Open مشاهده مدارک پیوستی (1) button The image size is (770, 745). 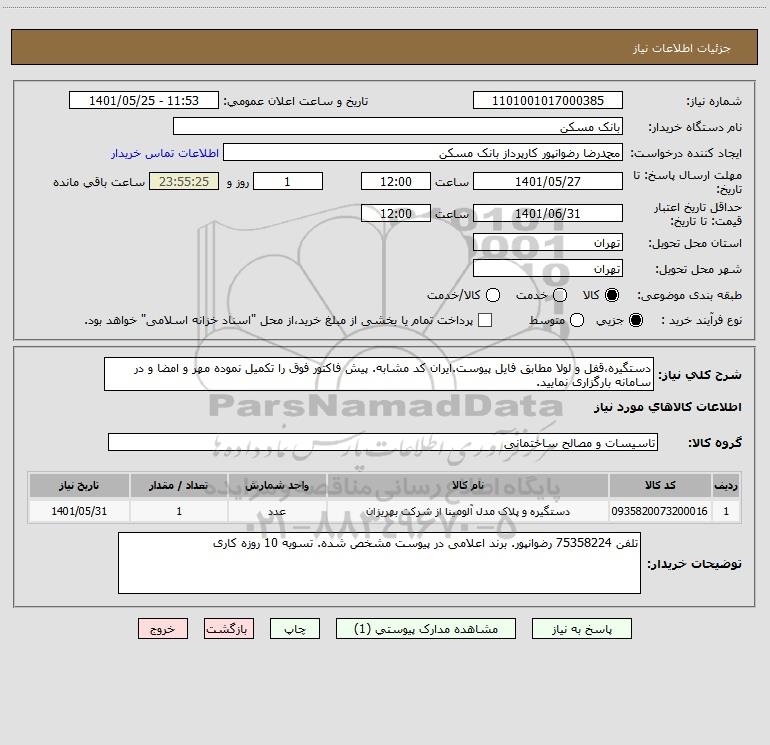pos(426,629)
